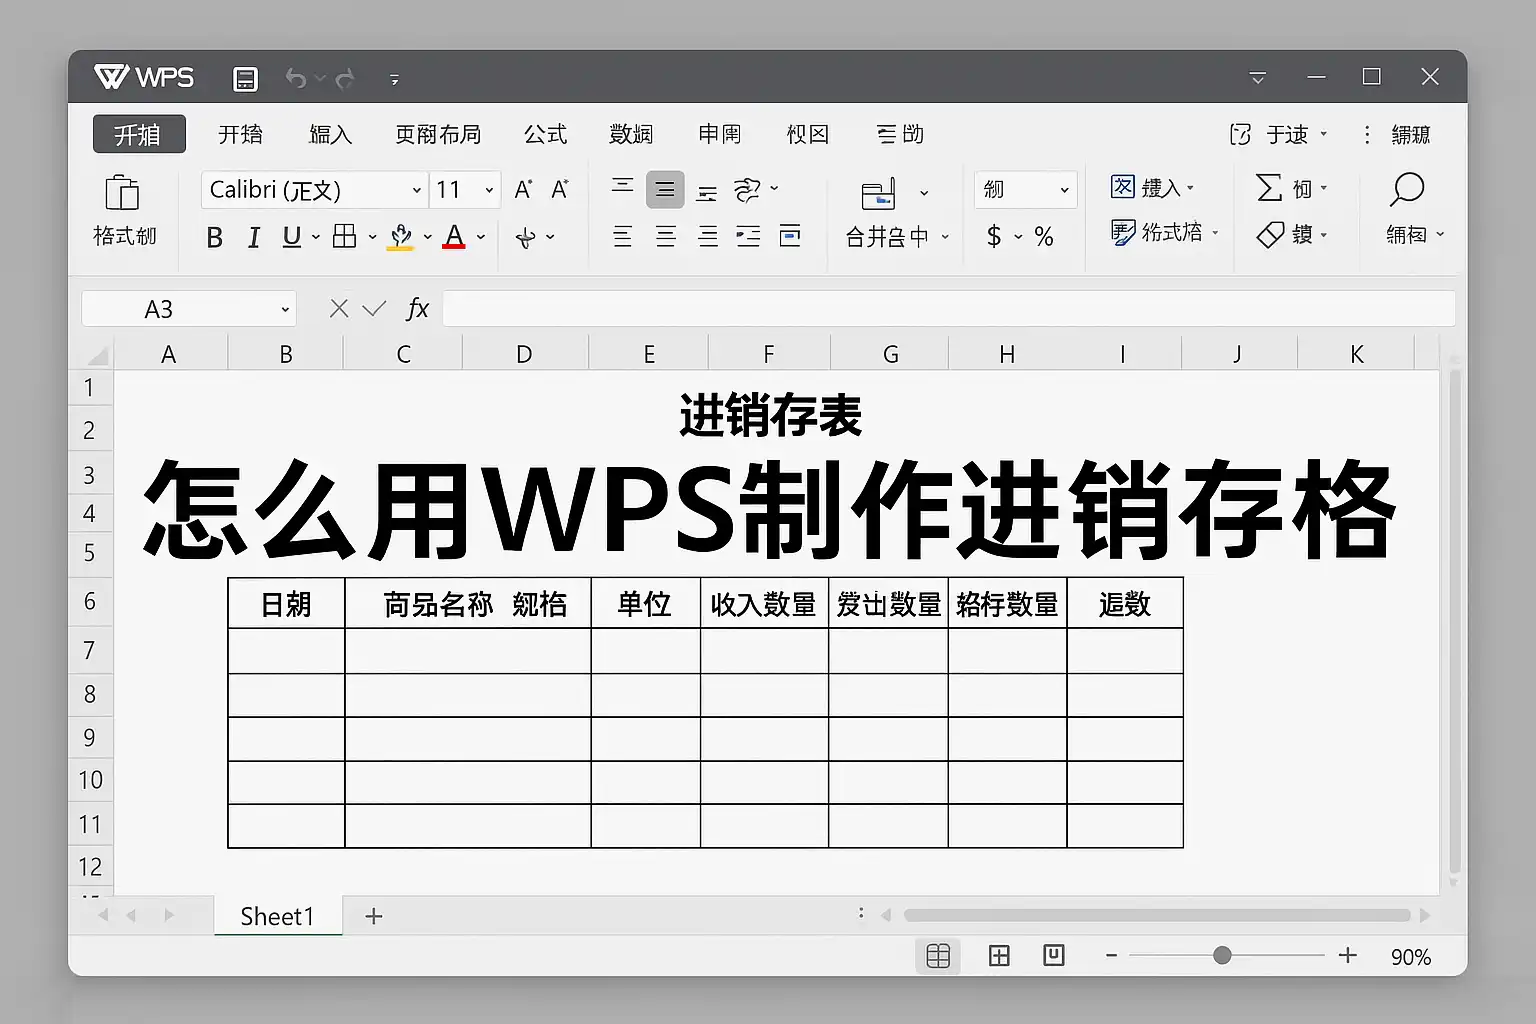Expand the font color dropdown arrow
1536x1024 pixels.
coord(481,238)
